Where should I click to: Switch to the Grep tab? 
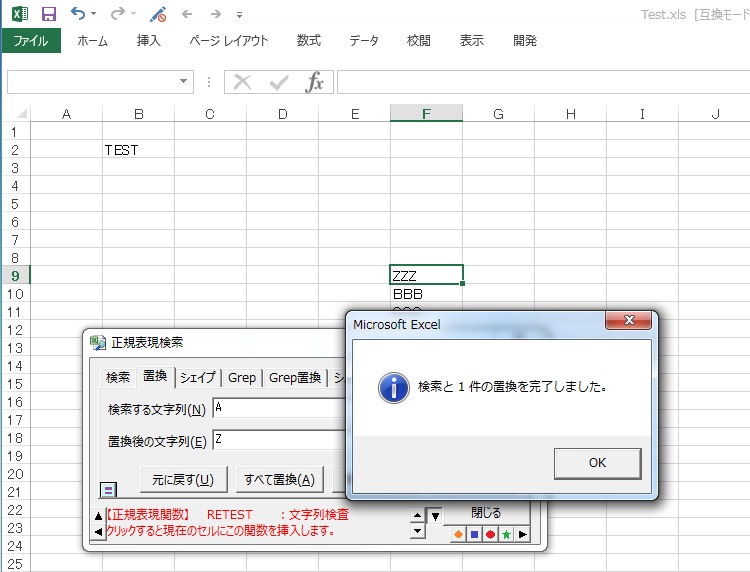click(241, 377)
